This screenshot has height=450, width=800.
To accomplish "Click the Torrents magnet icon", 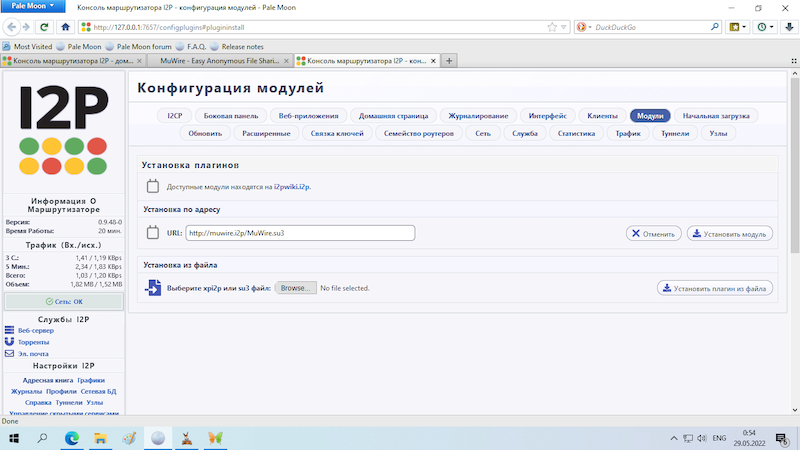I will click(10, 342).
